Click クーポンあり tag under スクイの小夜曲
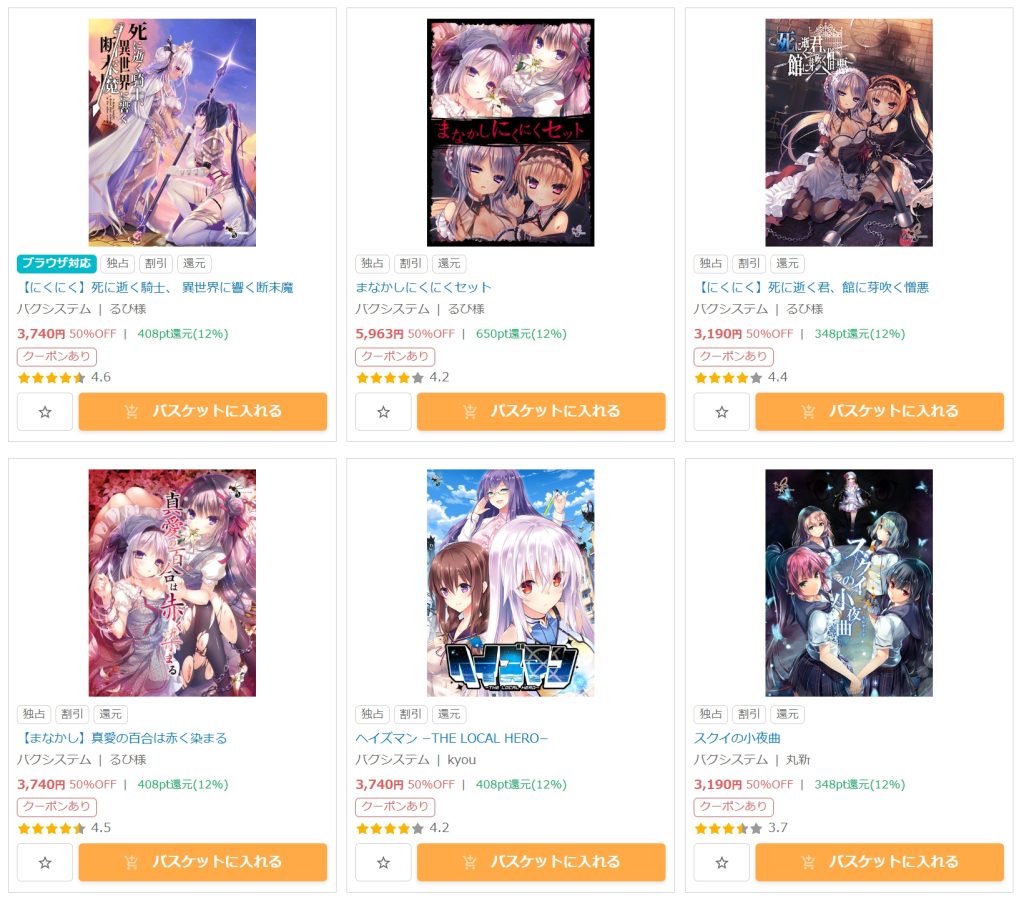The height and width of the screenshot is (902, 1024). pyautogui.click(x=733, y=807)
